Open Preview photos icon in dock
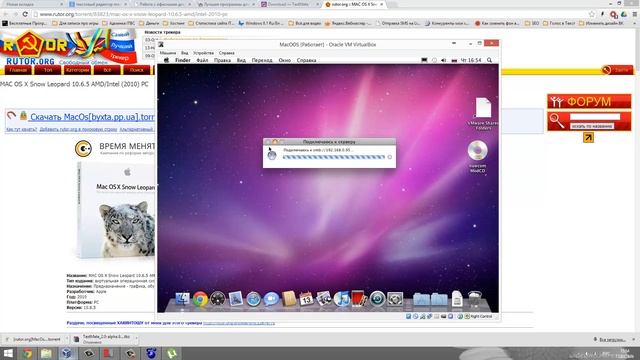This screenshot has height=360, width=640. [324, 299]
